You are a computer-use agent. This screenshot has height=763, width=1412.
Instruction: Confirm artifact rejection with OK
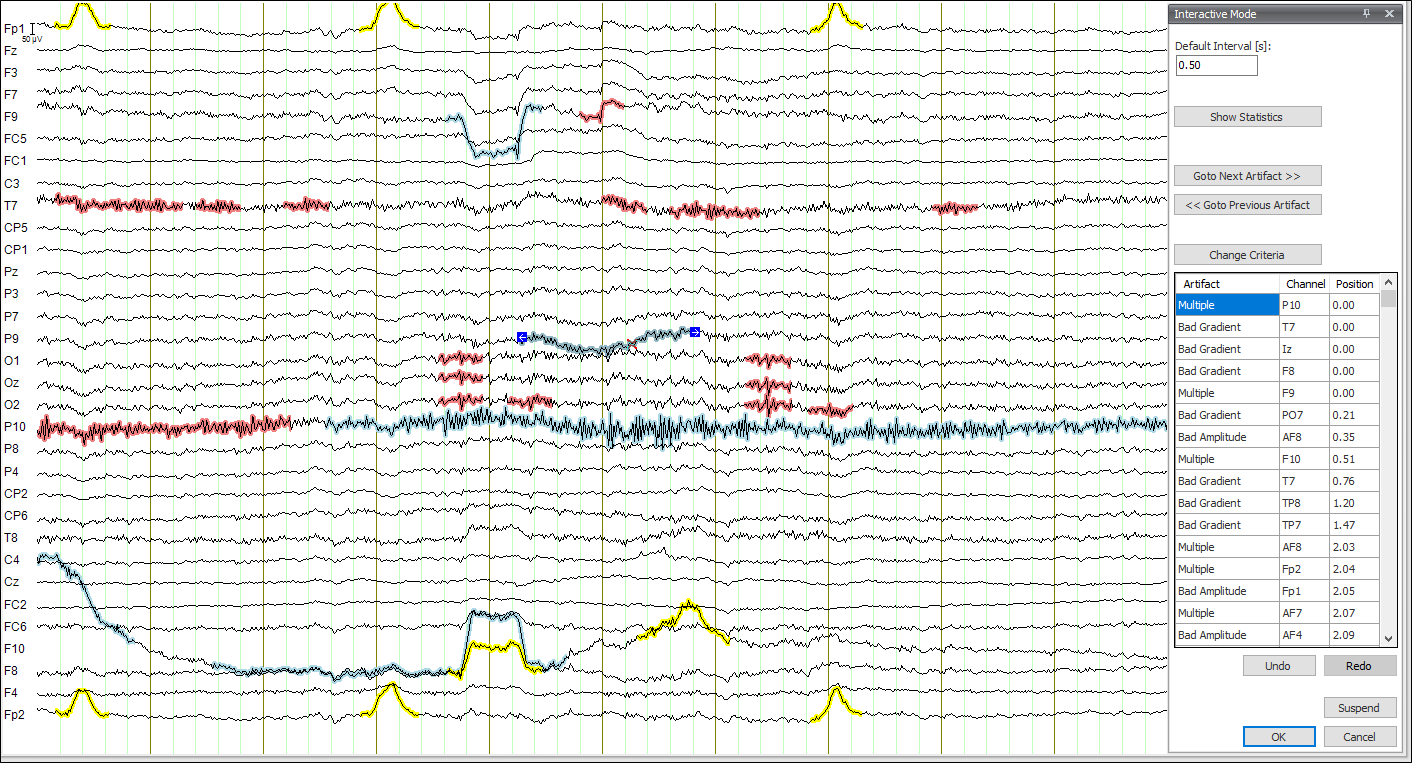pos(1279,736)
